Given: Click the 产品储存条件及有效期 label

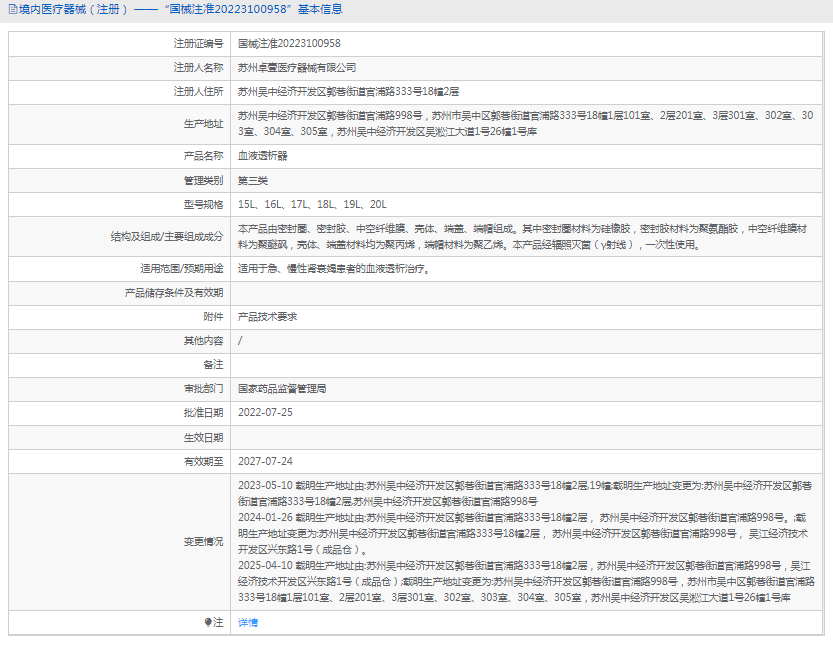Looking at the screenshot, I should click(174, 293).
